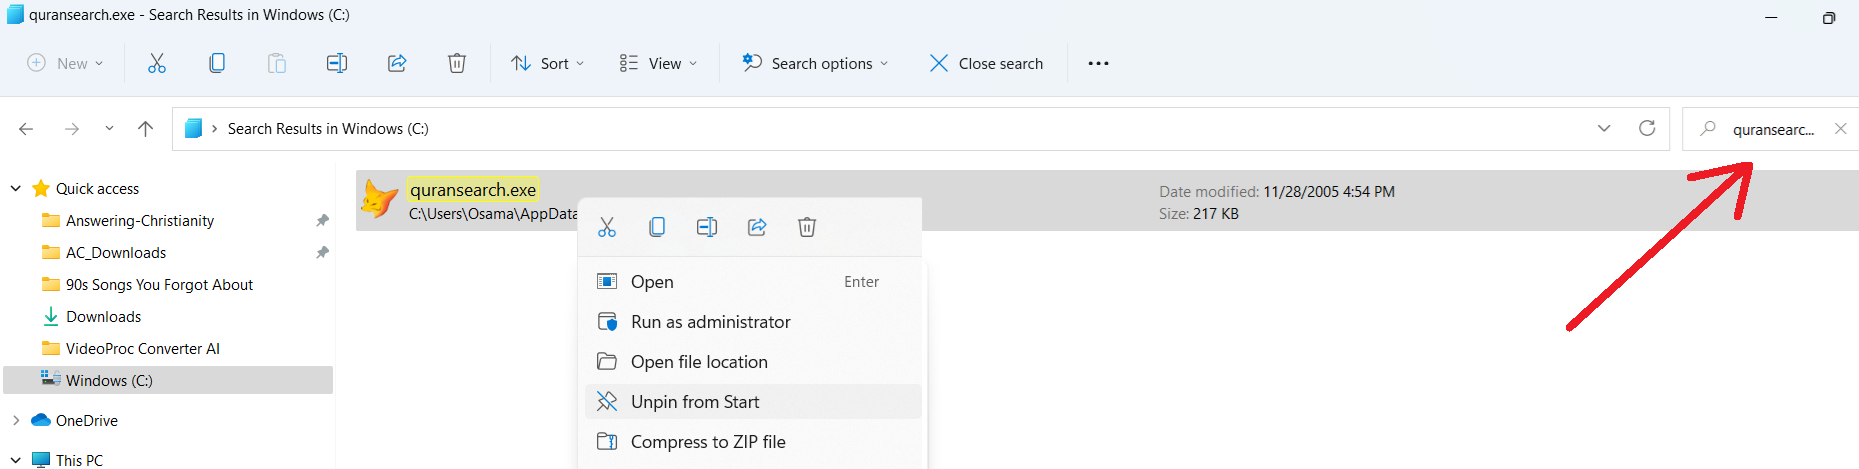1859x469 pixels.
Task: Select the quransearch.exe file name
Action: [x=473, y=190]
